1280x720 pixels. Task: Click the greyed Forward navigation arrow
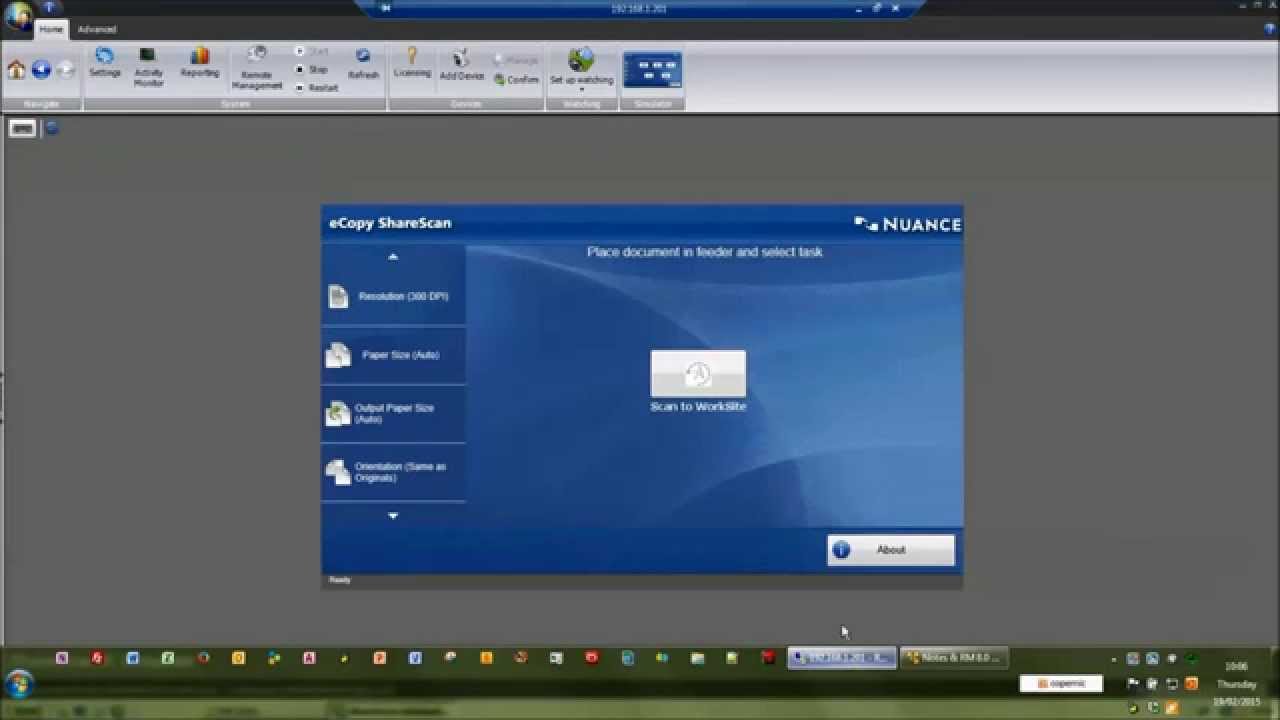coord(66,69)
